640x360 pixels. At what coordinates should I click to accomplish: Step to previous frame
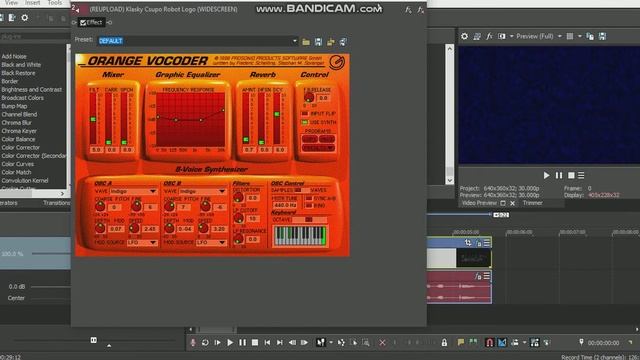tap(292, 342)
